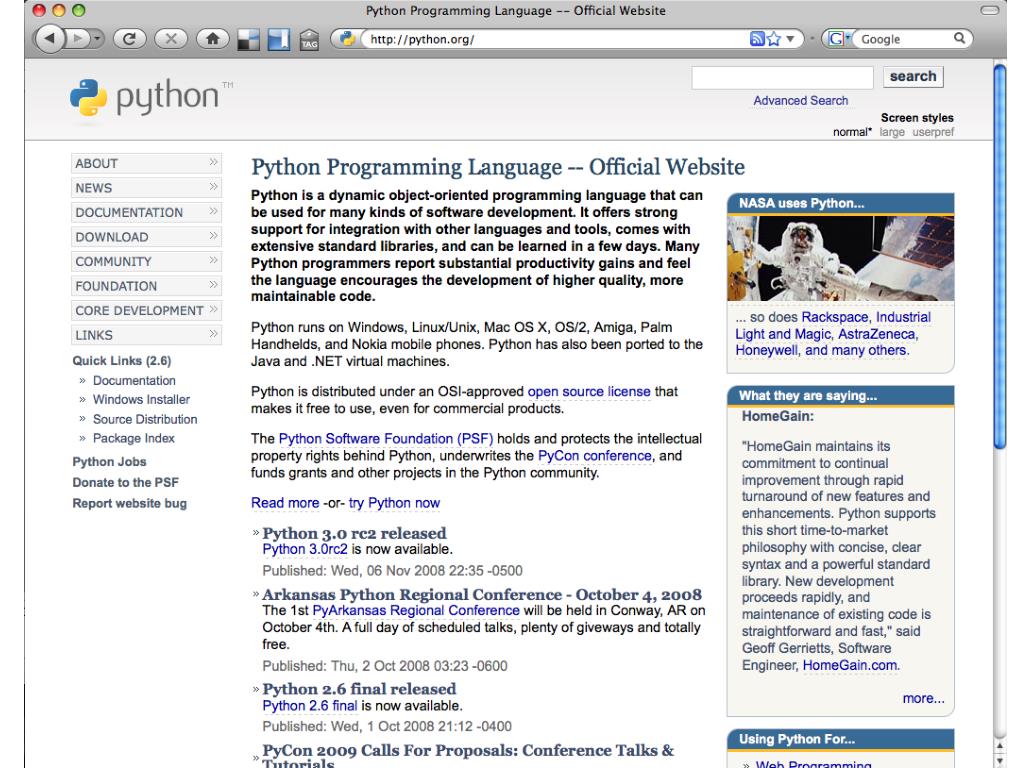The width and height of the screenshot is (1024, 768).
Task: Open the Donate to the PSF link
Action: (x=125, y=483)
